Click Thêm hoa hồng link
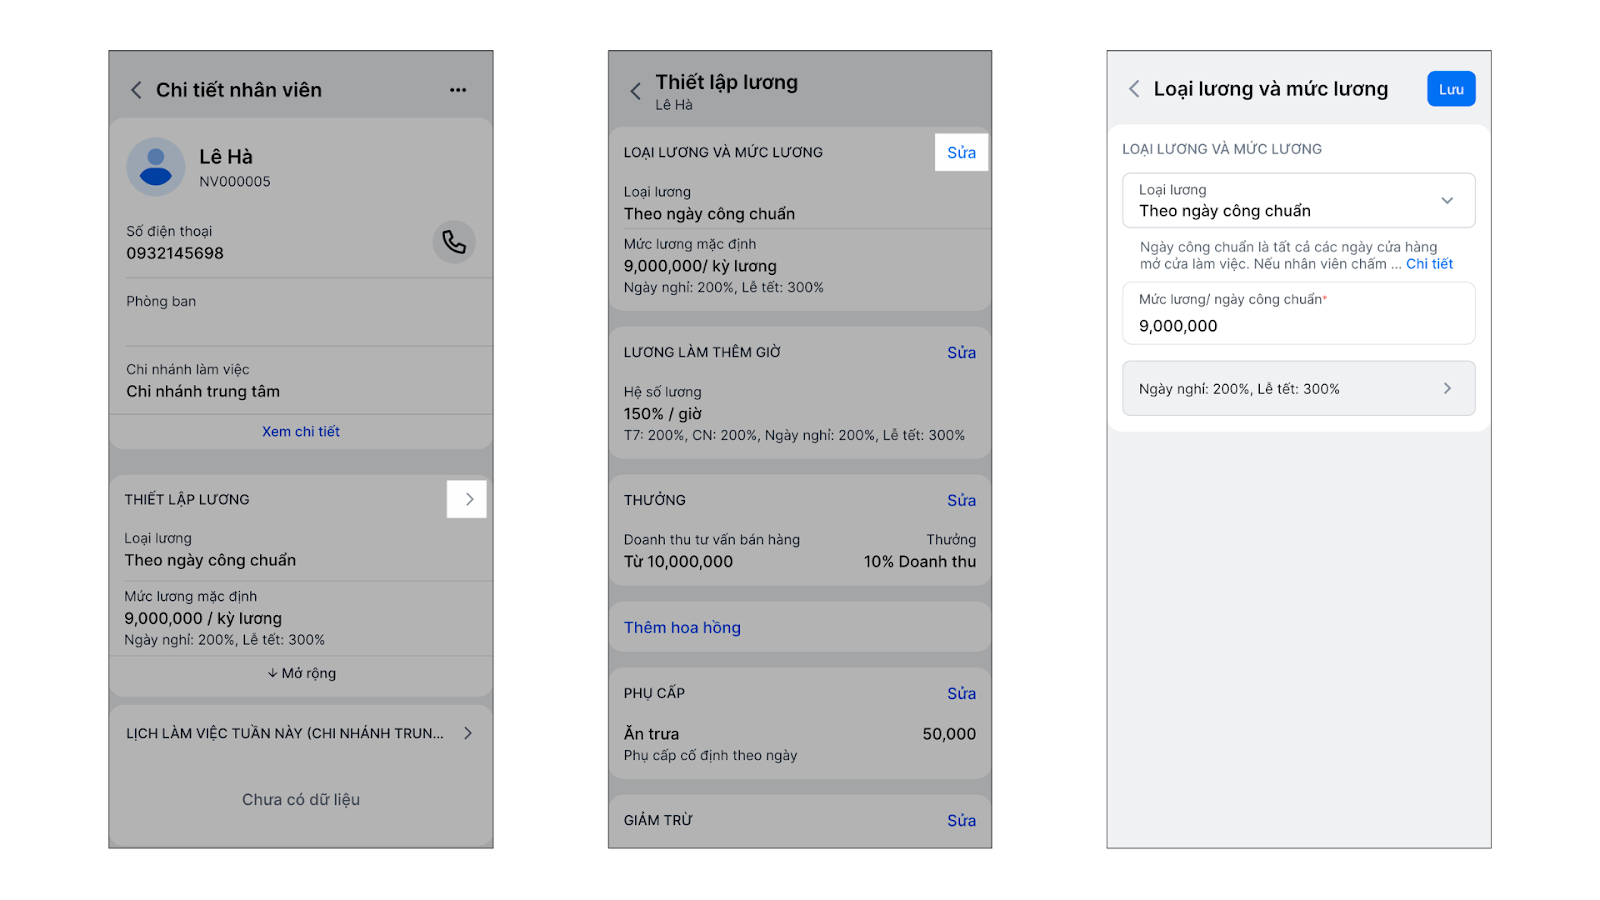 pyautogui.click(x=683, y=628)
